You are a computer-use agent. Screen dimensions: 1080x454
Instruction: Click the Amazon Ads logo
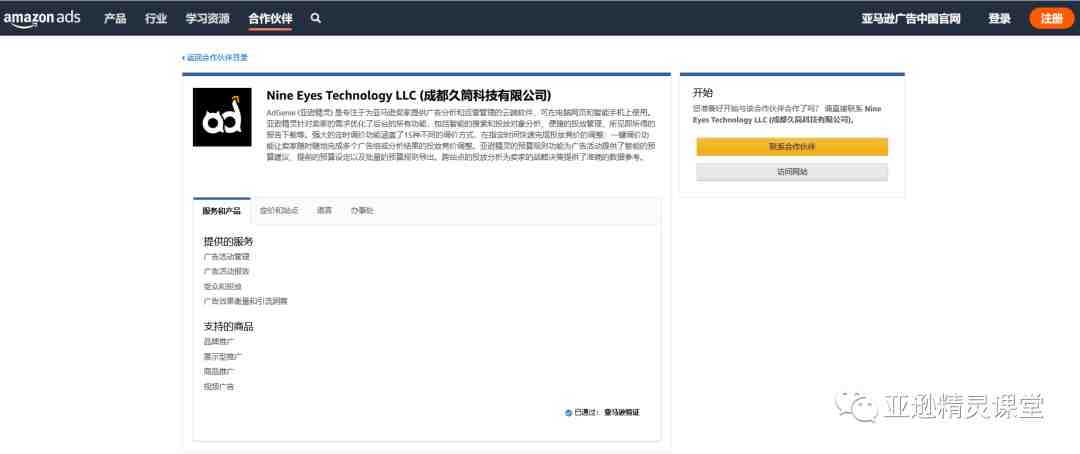[x=42, y=18]
